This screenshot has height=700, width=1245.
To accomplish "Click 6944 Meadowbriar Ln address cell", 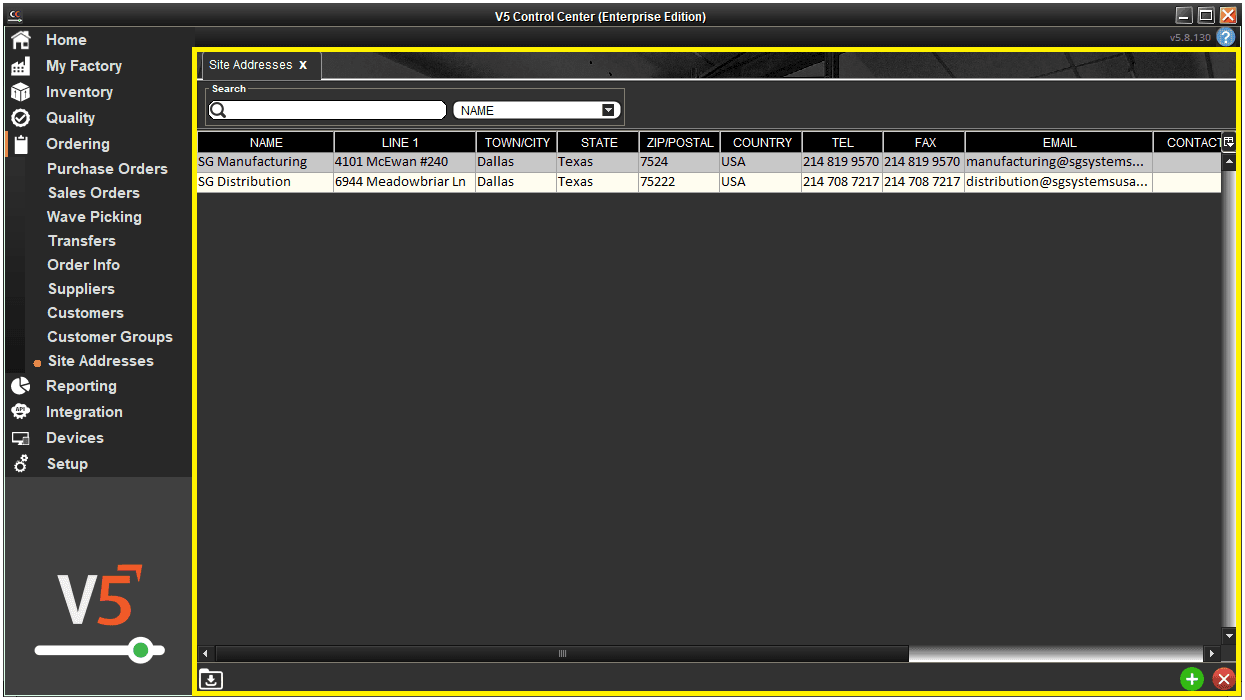I will (x=404, y=182).
